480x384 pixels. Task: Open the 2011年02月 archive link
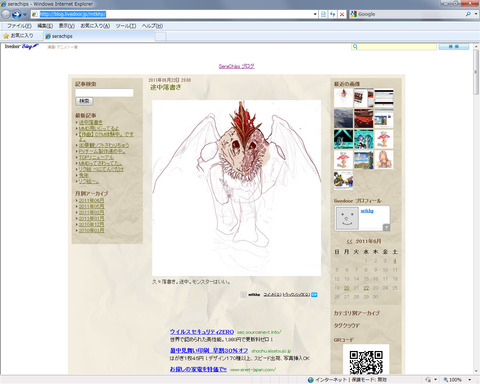pos(91,212)
